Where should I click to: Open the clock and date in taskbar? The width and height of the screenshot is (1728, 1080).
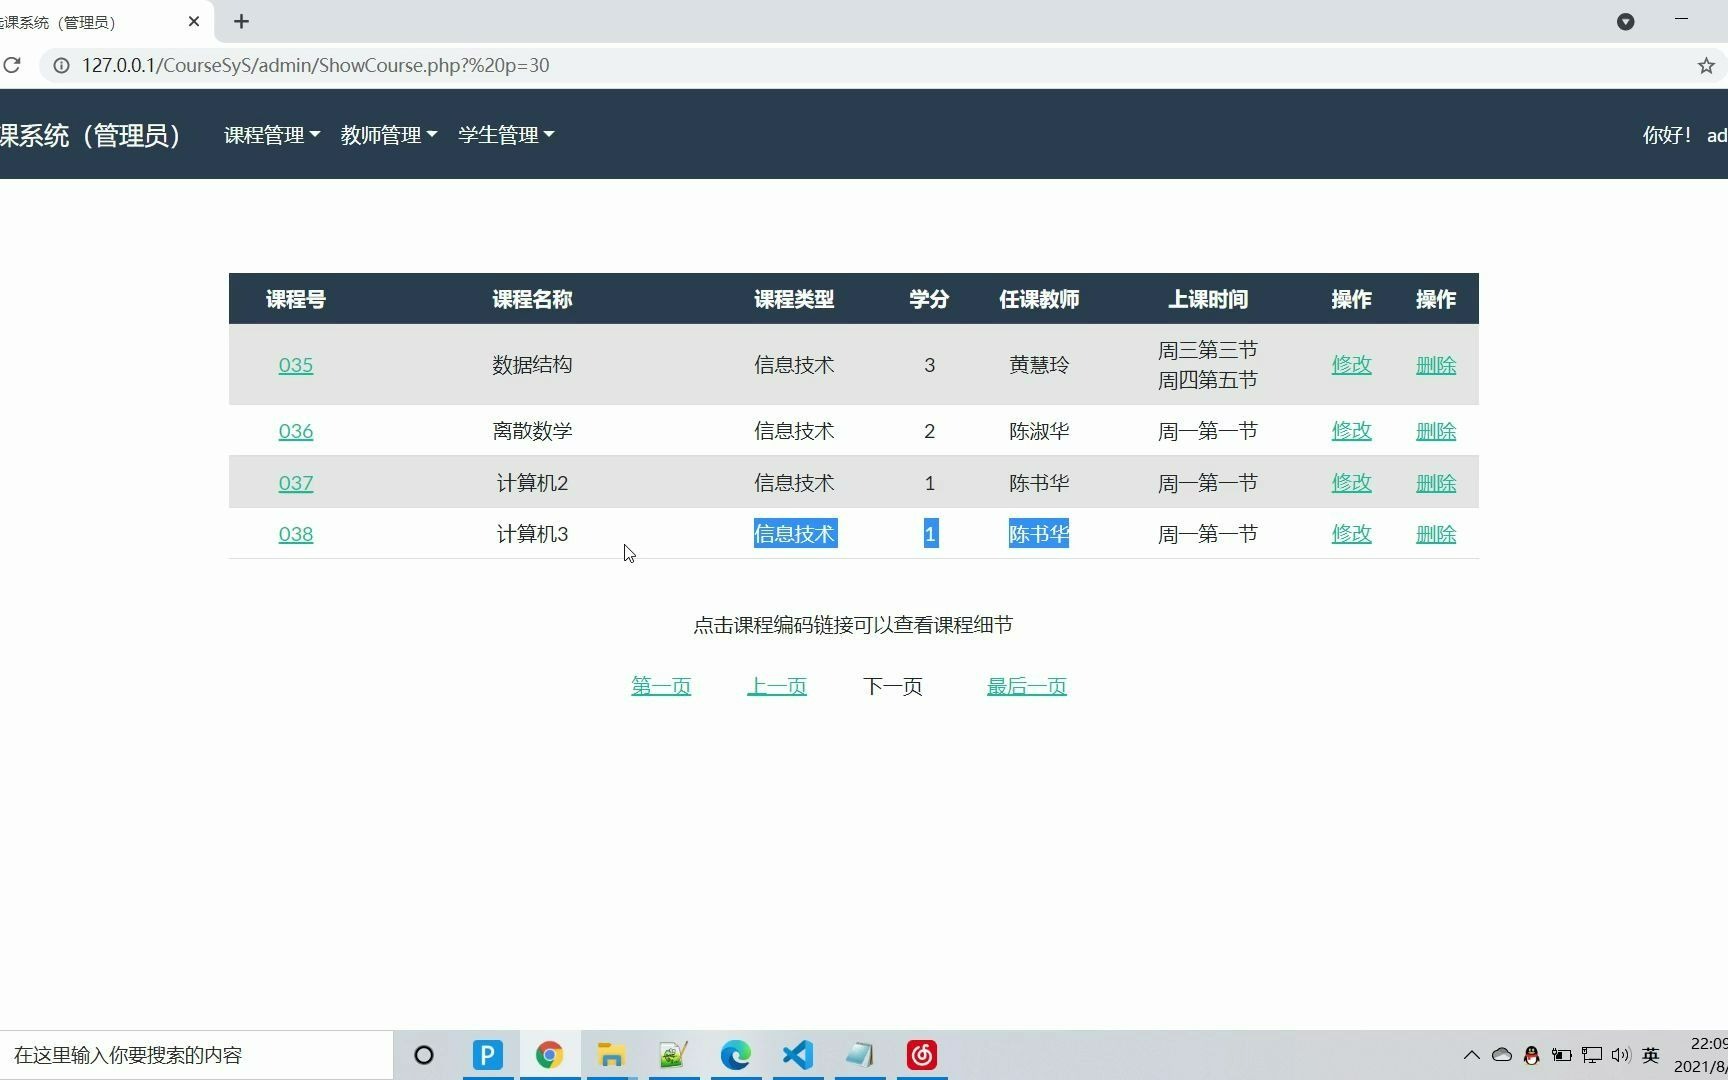(x=1701, y=1055)
